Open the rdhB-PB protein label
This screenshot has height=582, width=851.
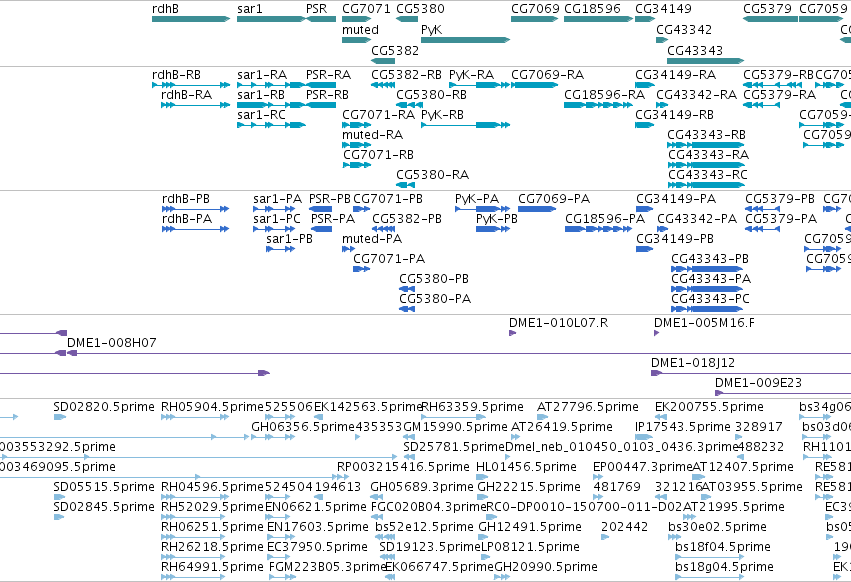tap(186, 199)
